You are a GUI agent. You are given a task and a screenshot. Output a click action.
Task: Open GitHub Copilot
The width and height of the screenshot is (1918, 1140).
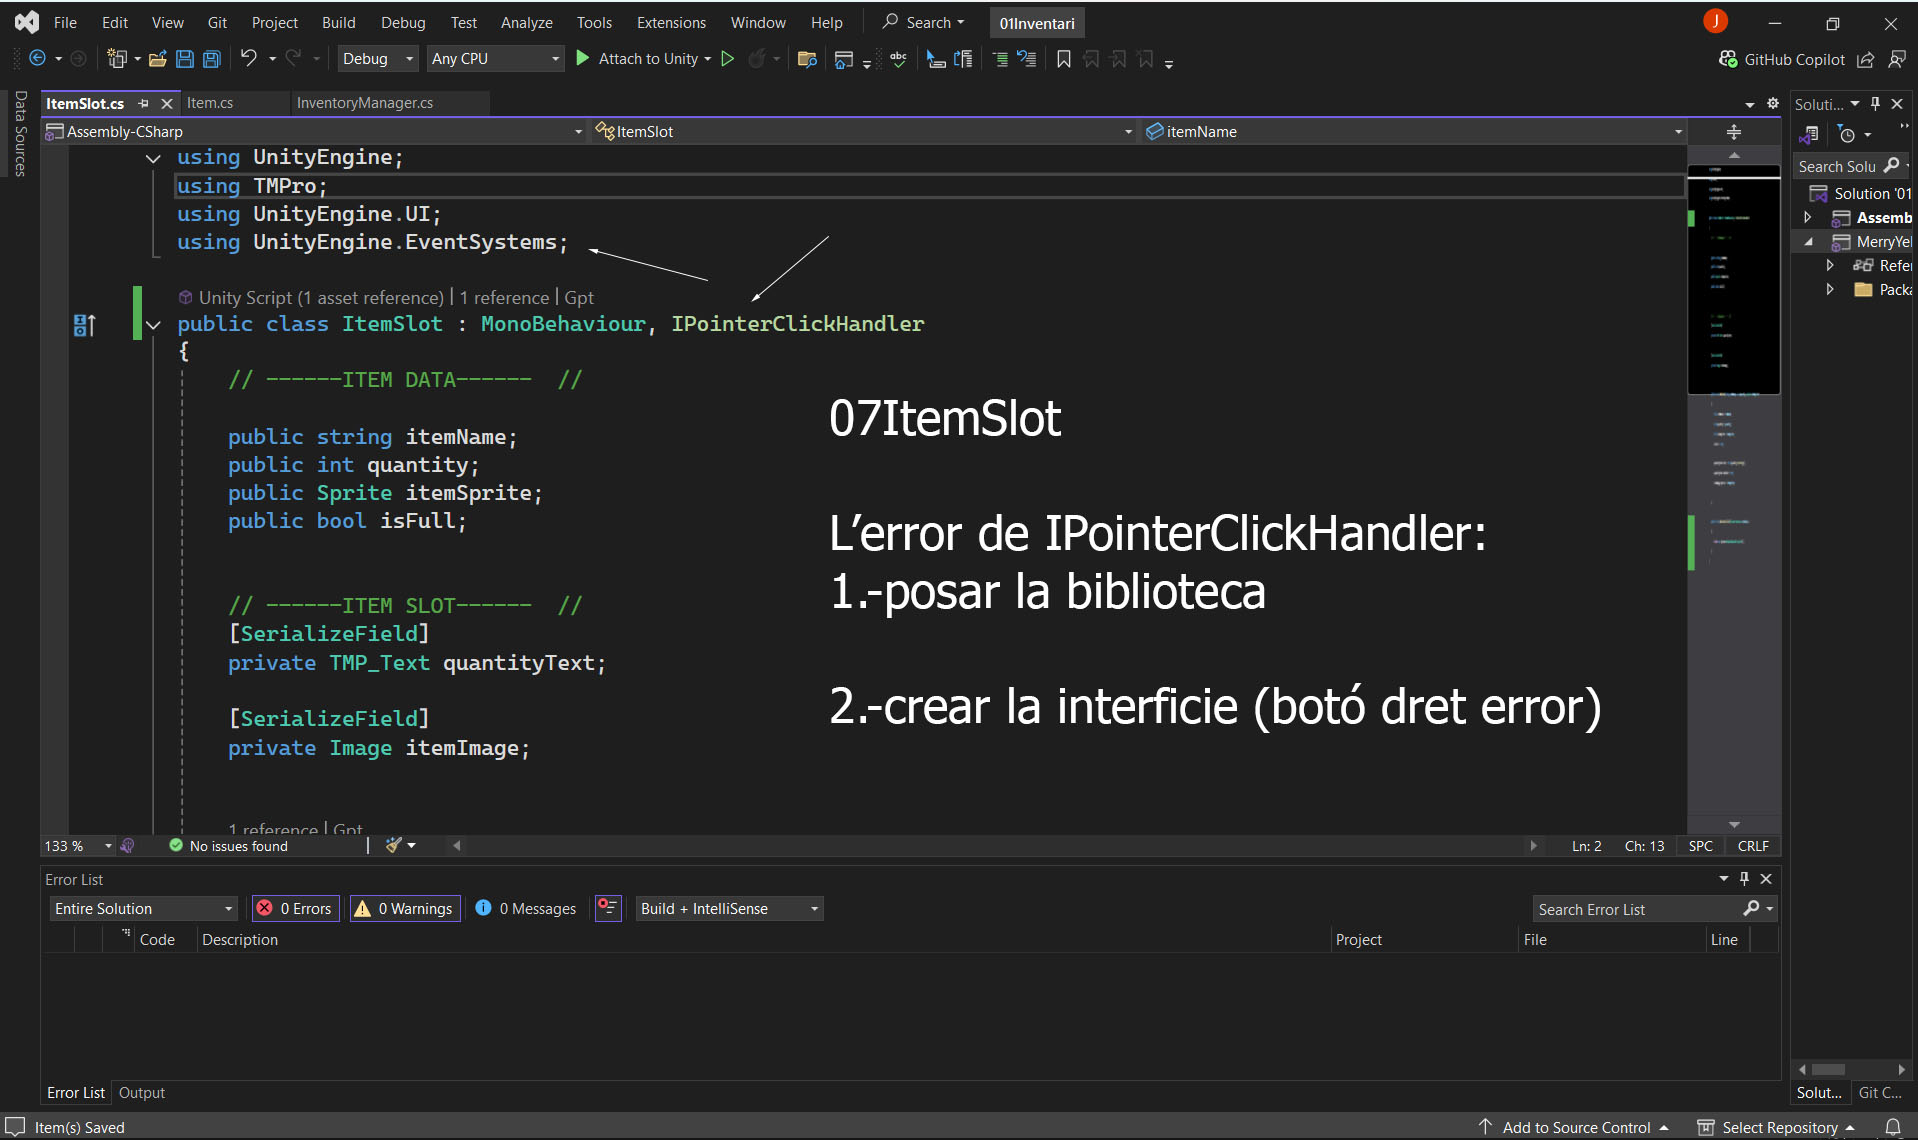[1782, 59]
